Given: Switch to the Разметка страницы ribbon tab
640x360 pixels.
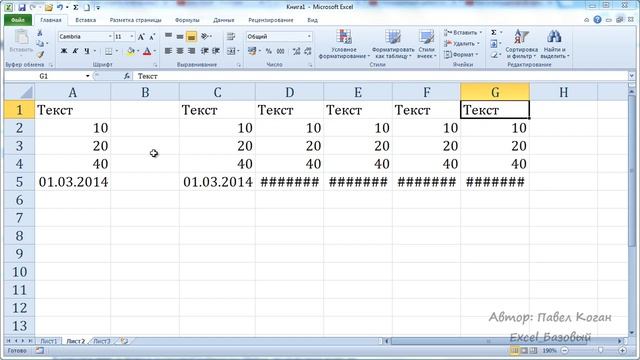Looking at the screenshot, I should click(x=136, y=20).
